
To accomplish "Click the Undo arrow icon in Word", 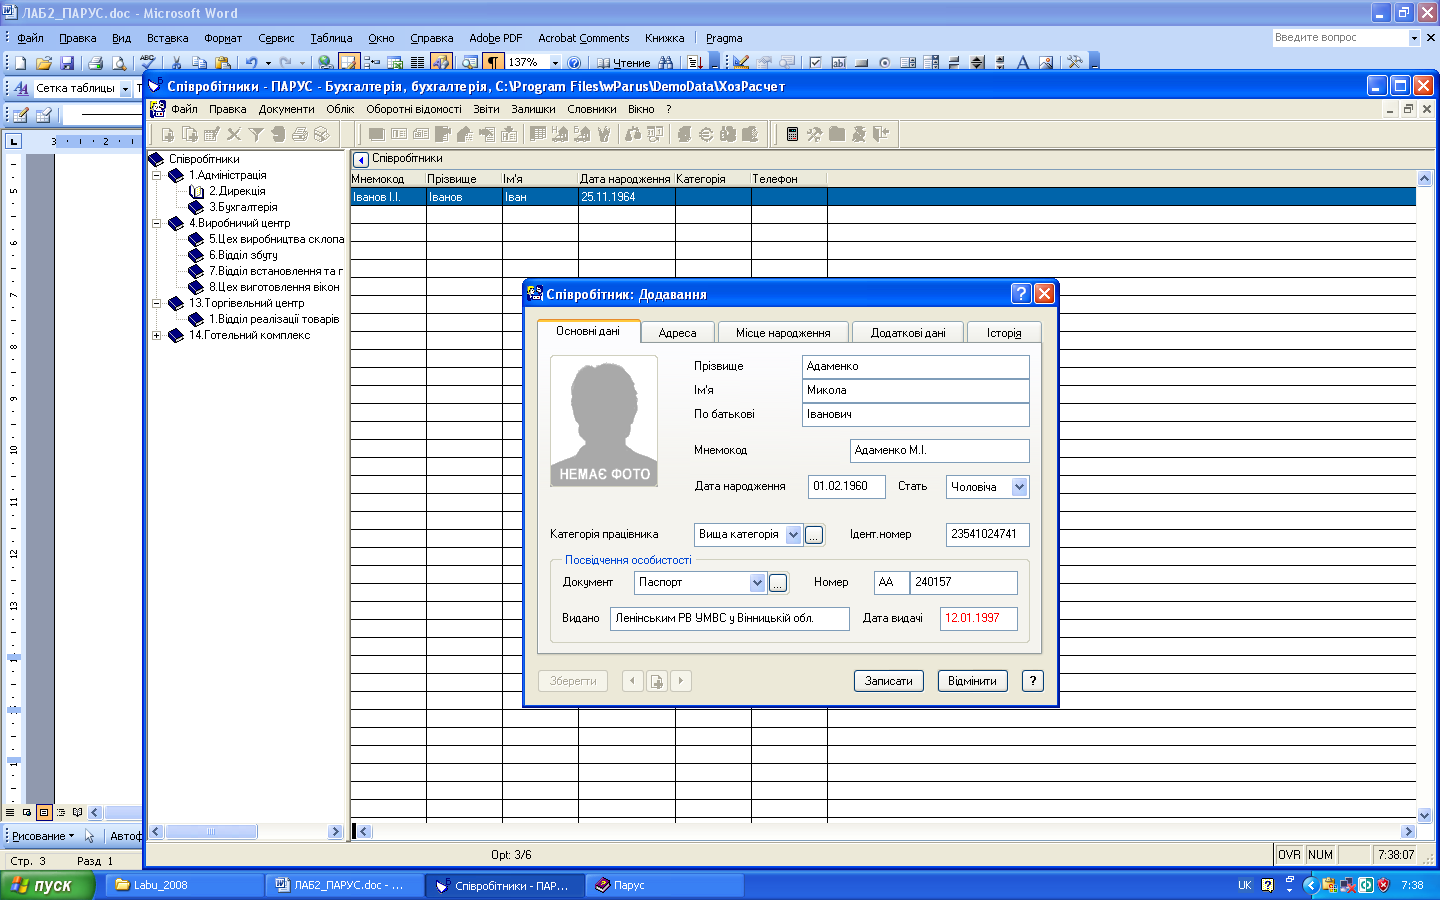I will [x=252, y=63].
